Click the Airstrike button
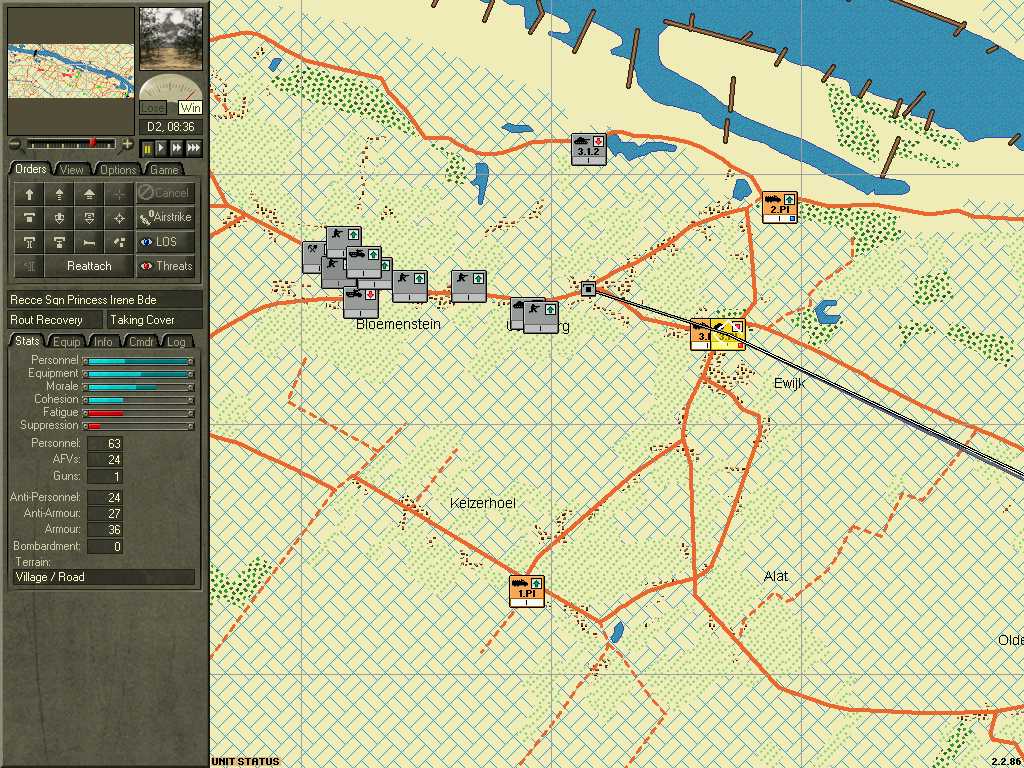Image resolution: width=1024 pixels, height=768 pixels. click(165, 217)
